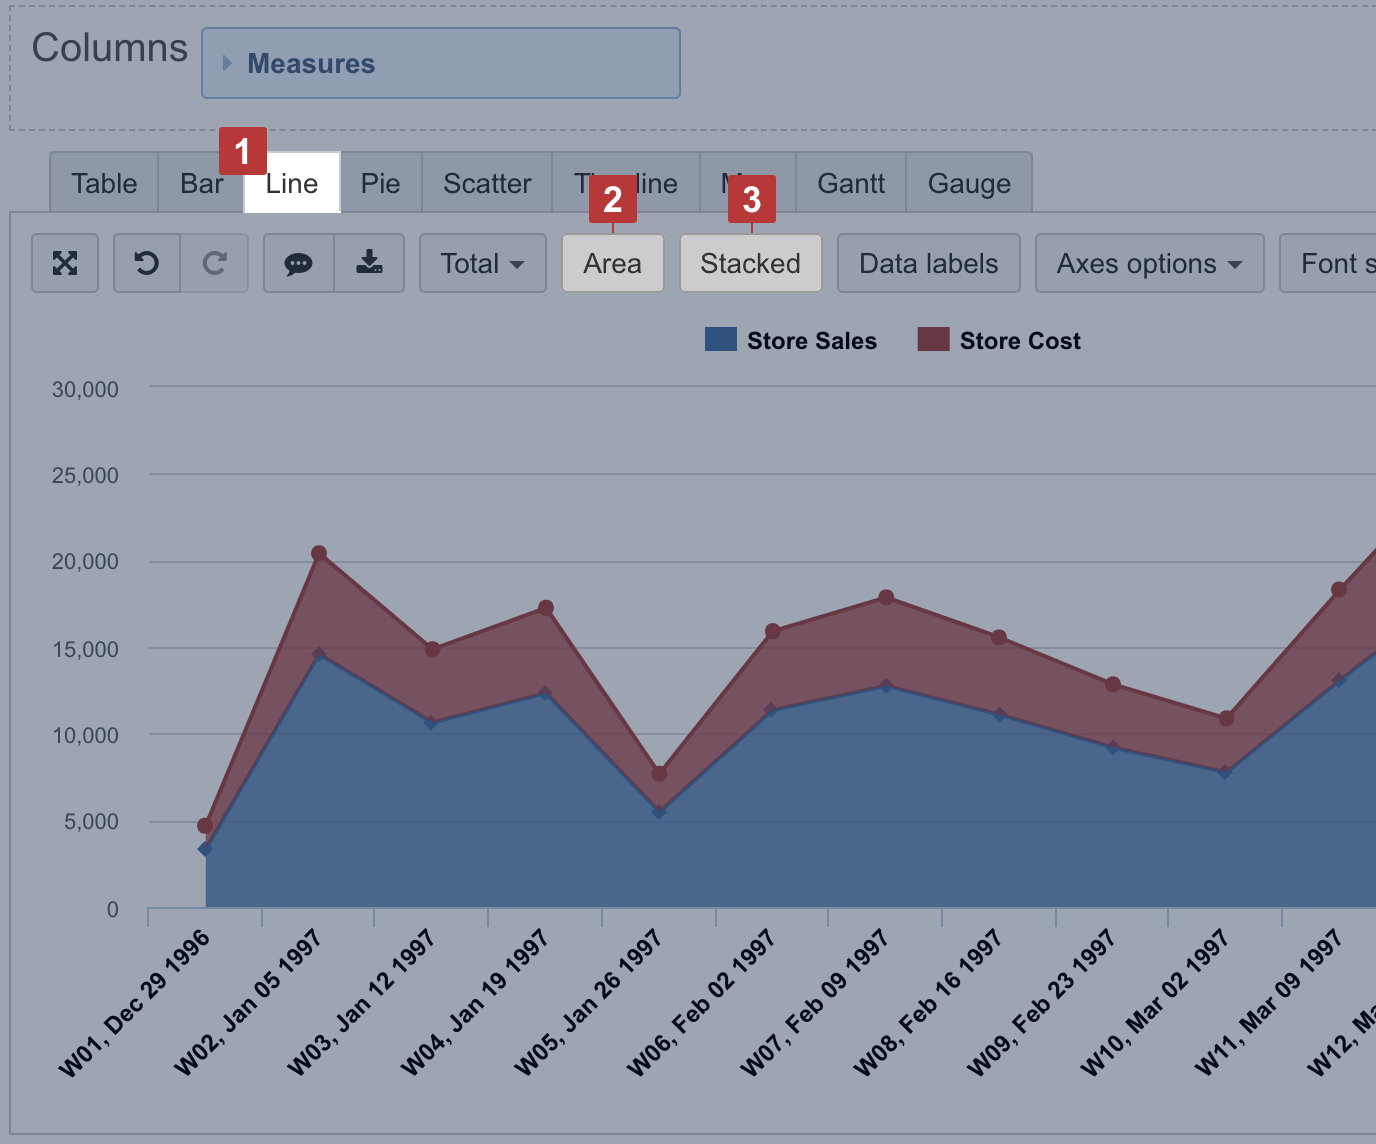Click the Store Cost legend icon

point(933,340)
